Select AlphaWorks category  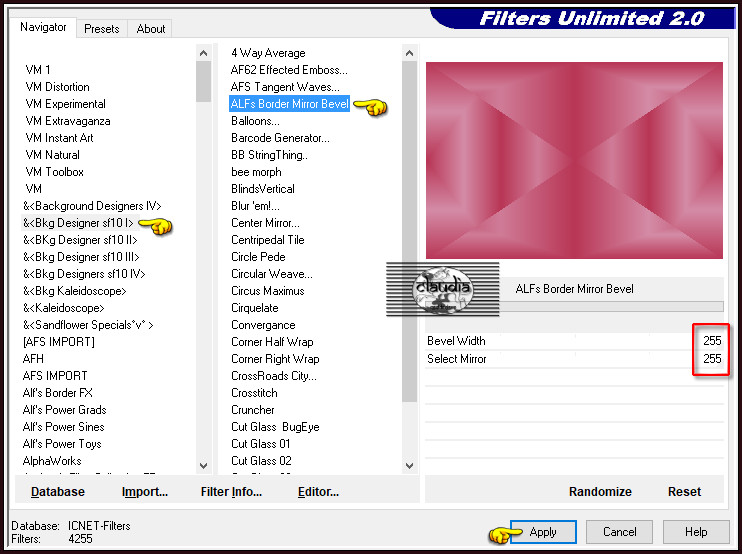tap(52, 461)
